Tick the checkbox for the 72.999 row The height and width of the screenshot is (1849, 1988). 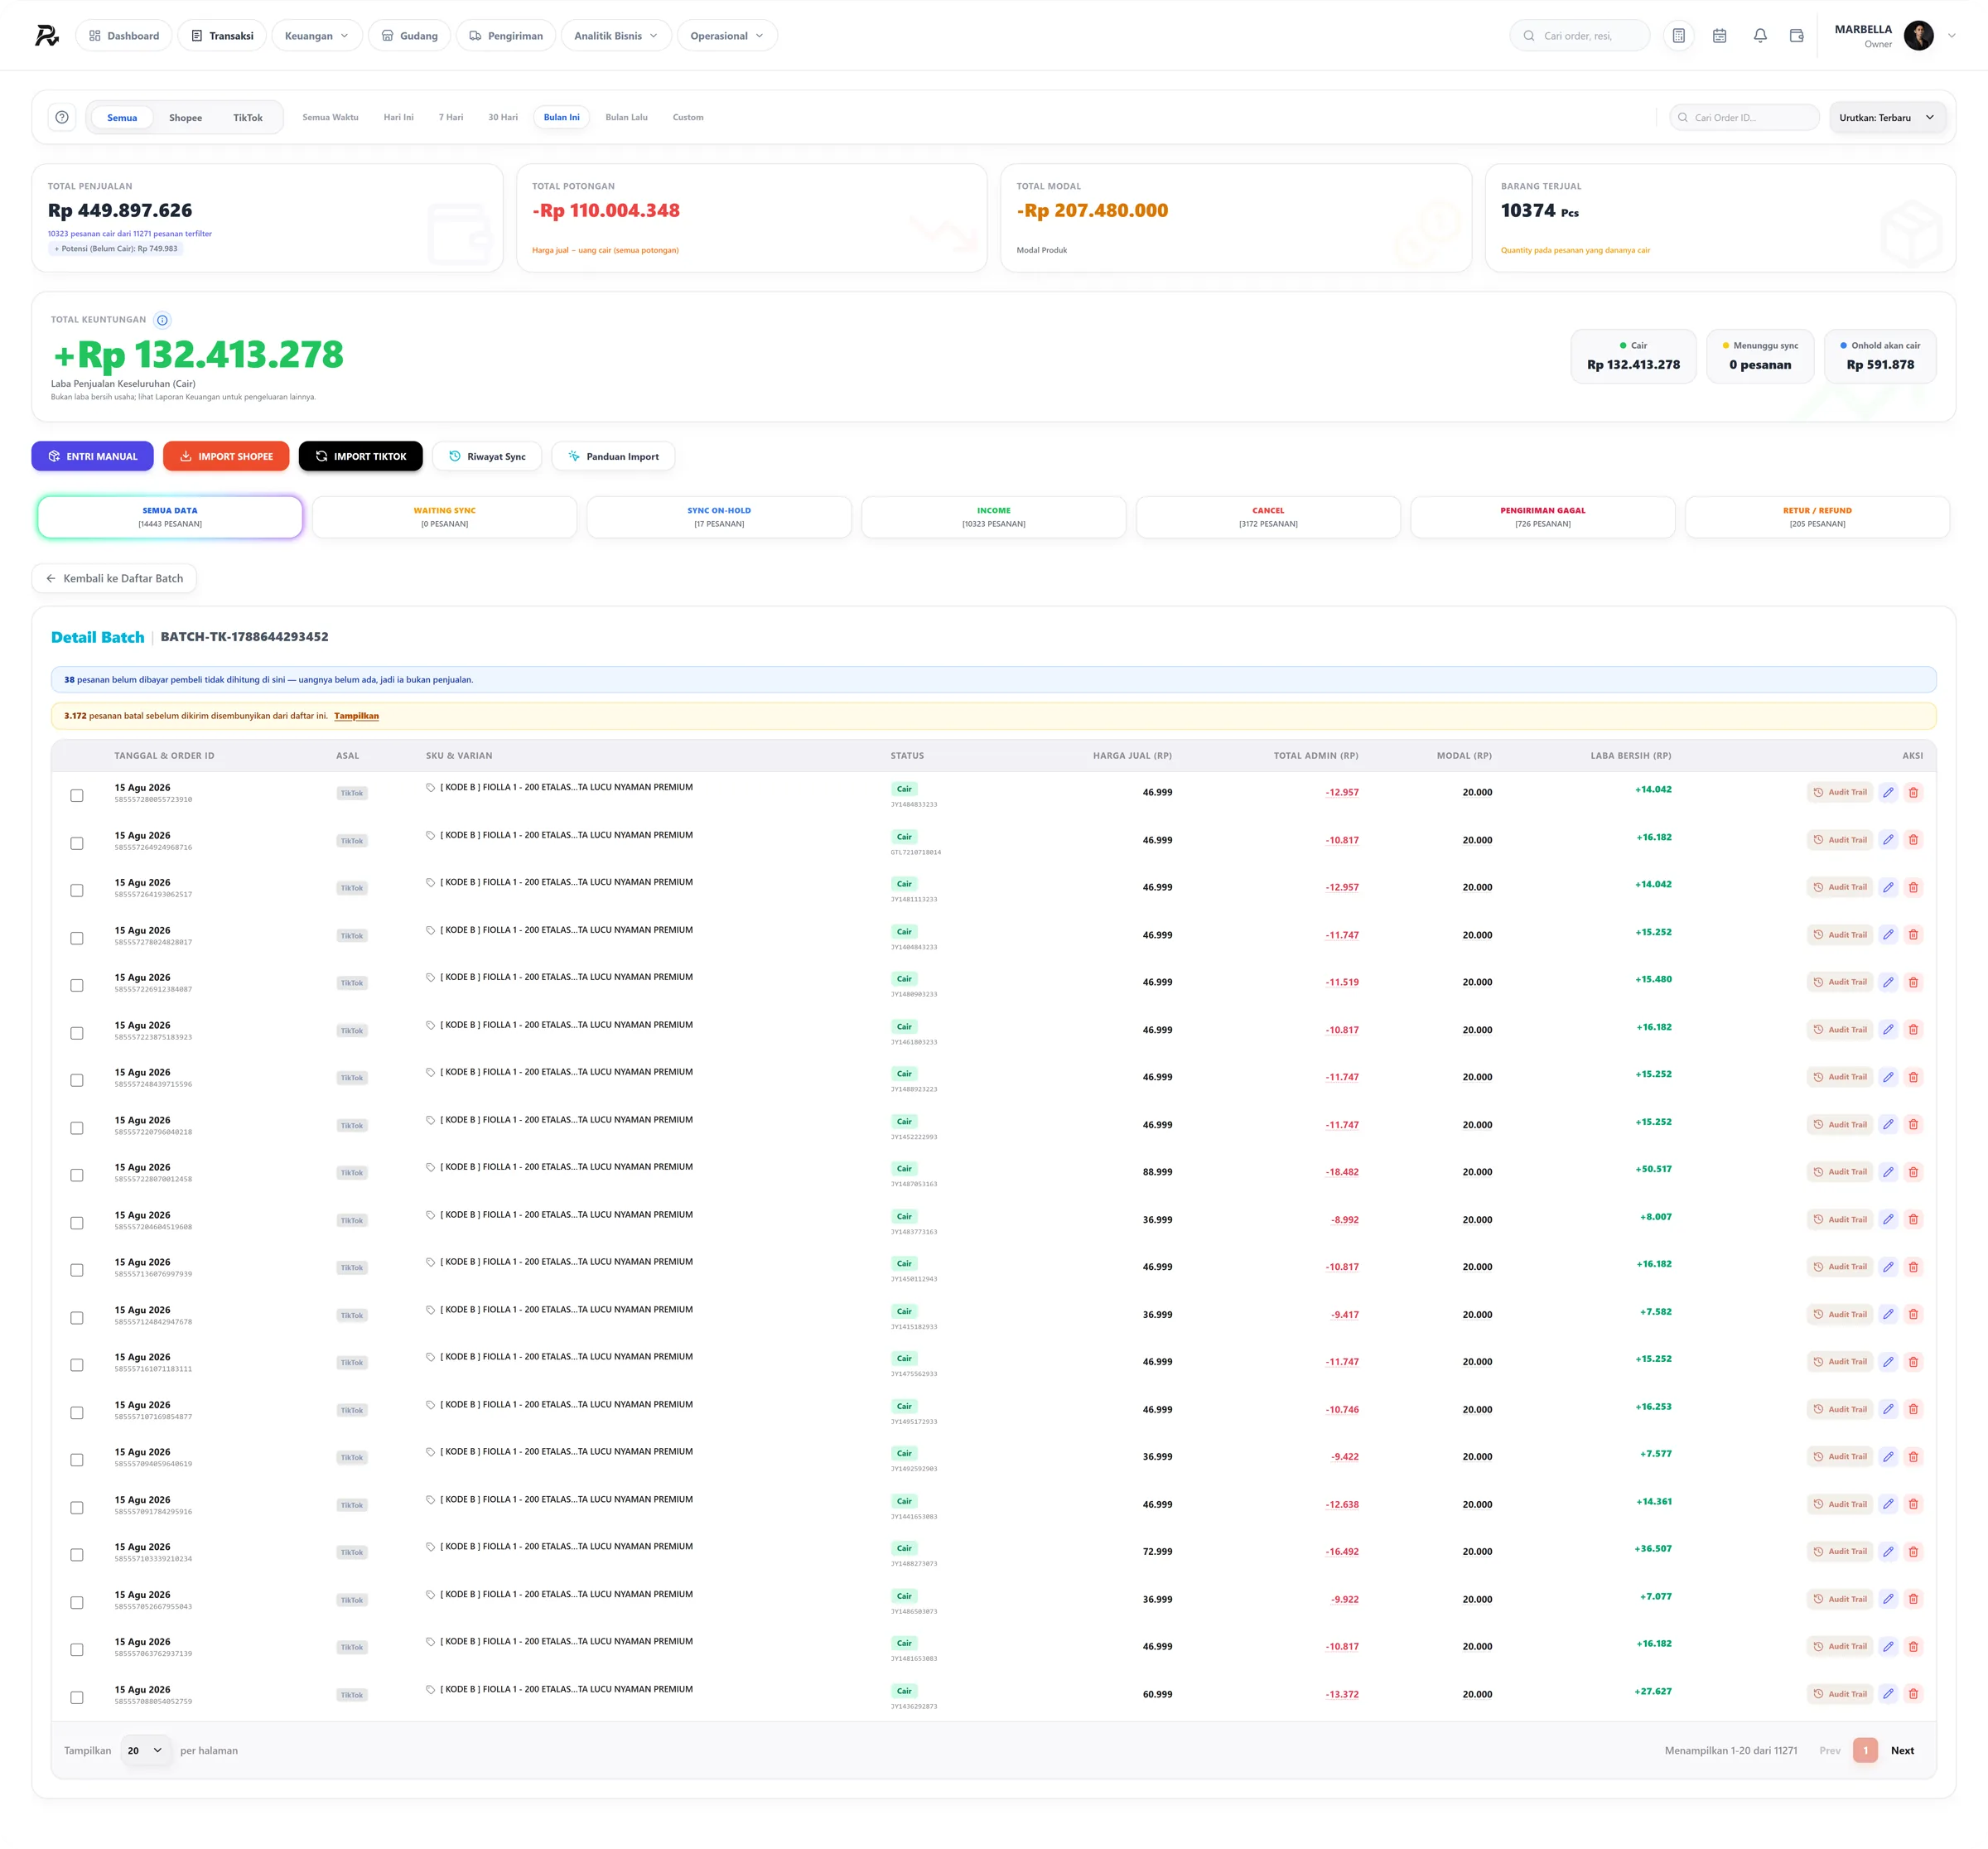point(77,1555)
